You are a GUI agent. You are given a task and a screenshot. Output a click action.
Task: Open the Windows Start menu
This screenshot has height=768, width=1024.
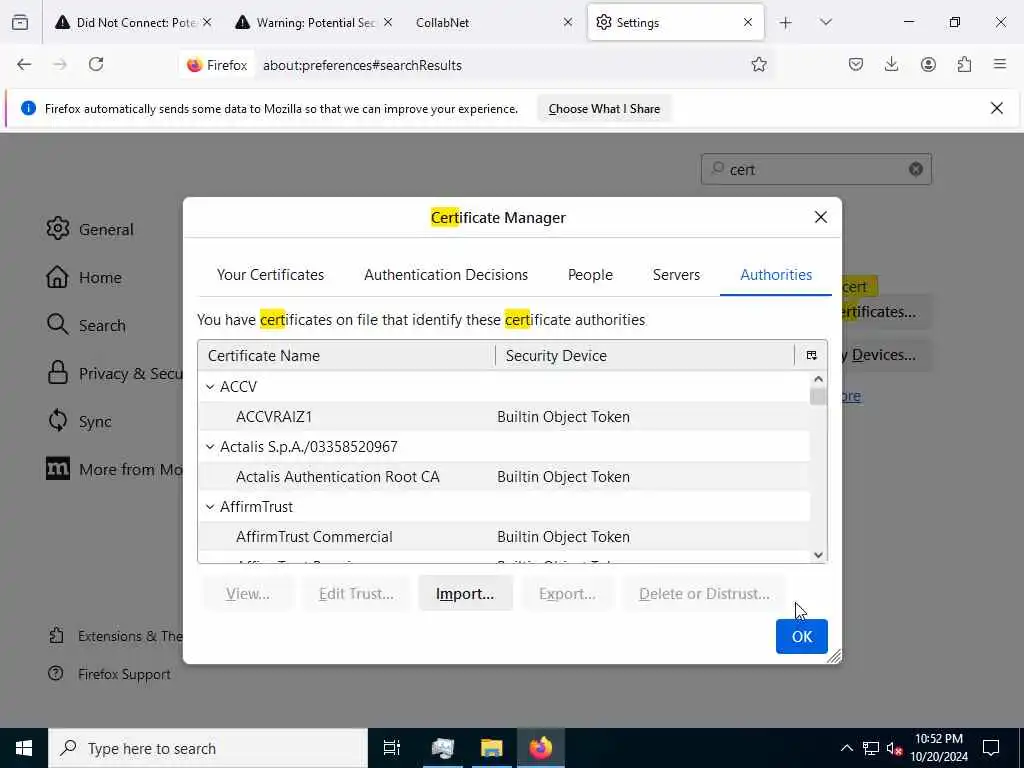(24, 748)
